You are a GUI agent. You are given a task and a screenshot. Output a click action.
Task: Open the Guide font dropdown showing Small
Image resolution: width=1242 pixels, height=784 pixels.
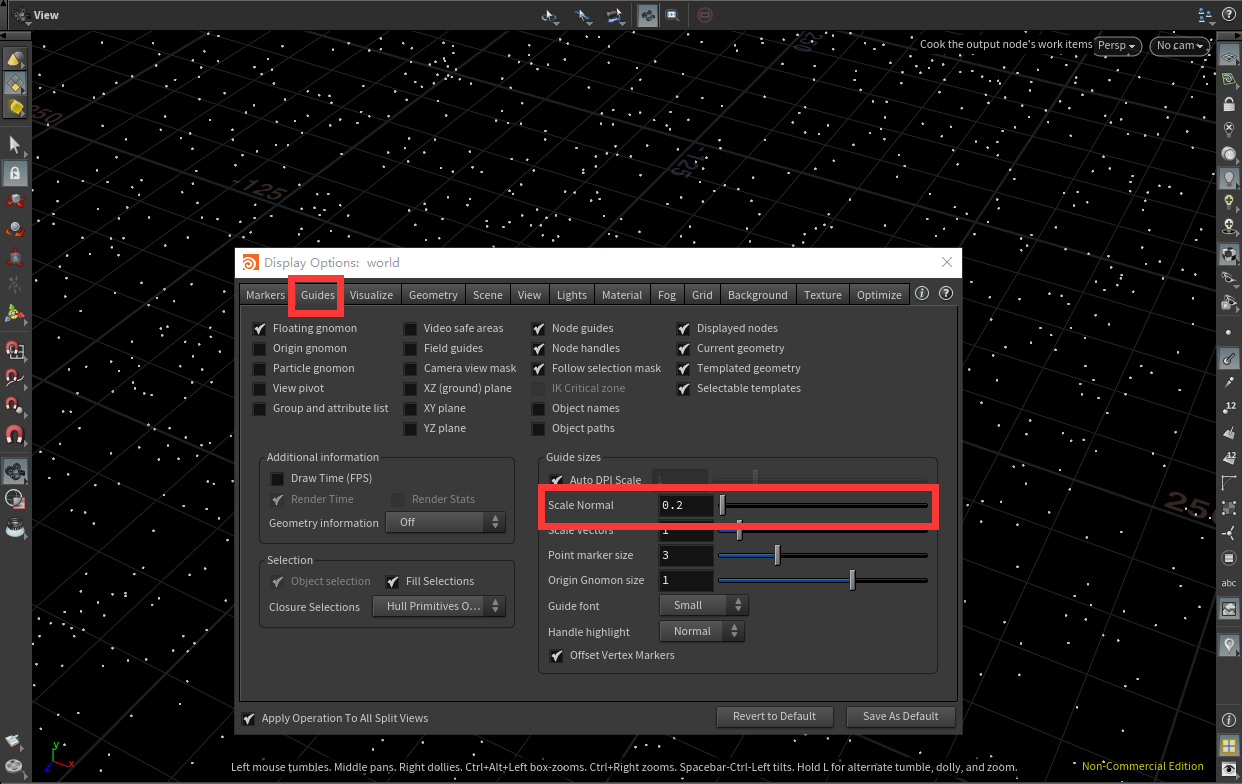(703, 605)
